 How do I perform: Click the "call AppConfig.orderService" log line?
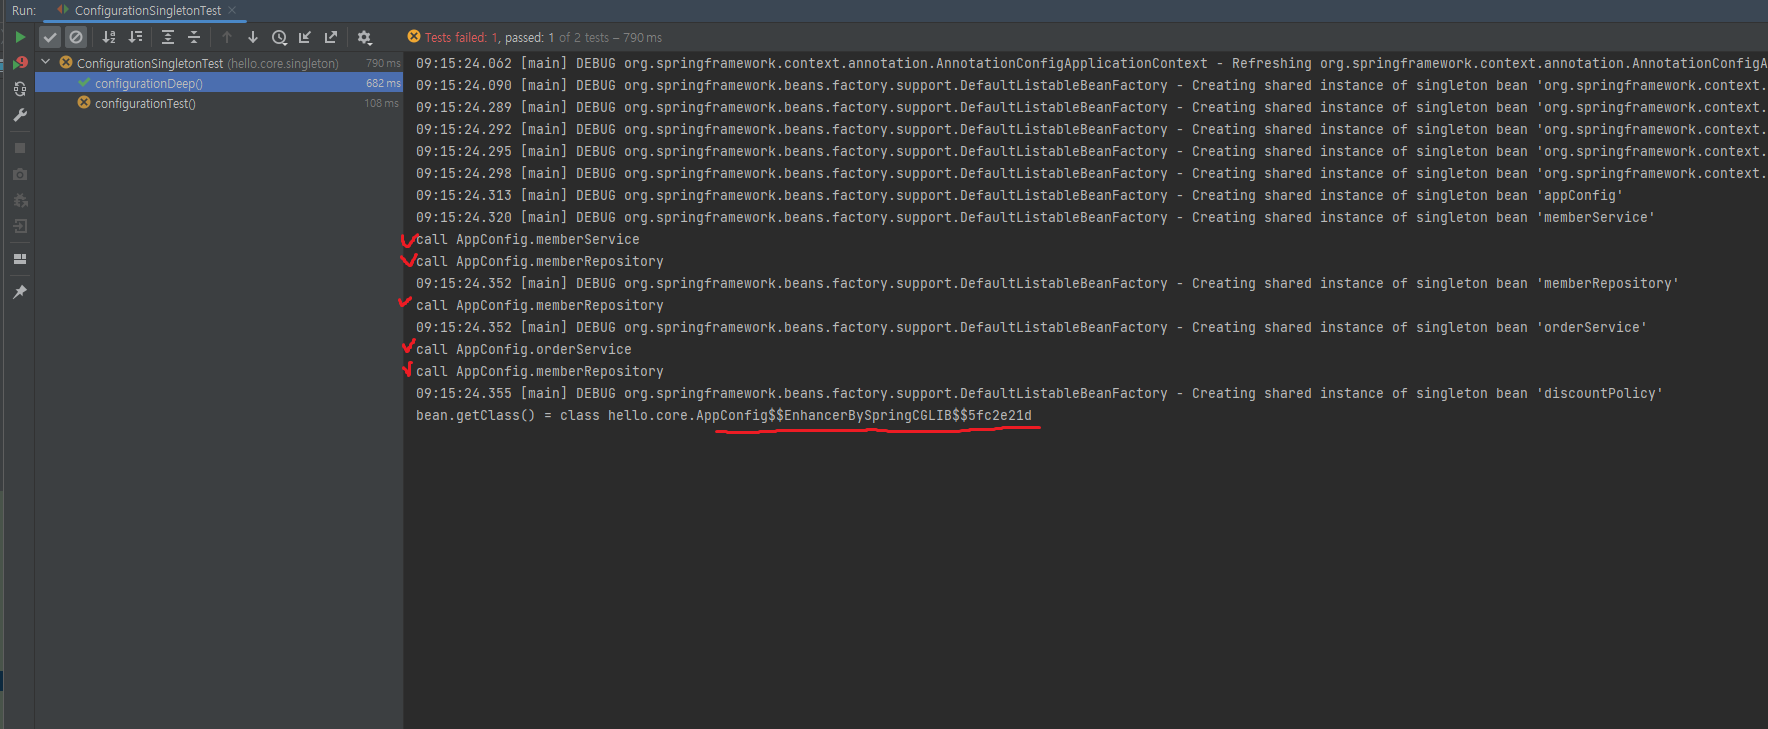click(524, 350)
